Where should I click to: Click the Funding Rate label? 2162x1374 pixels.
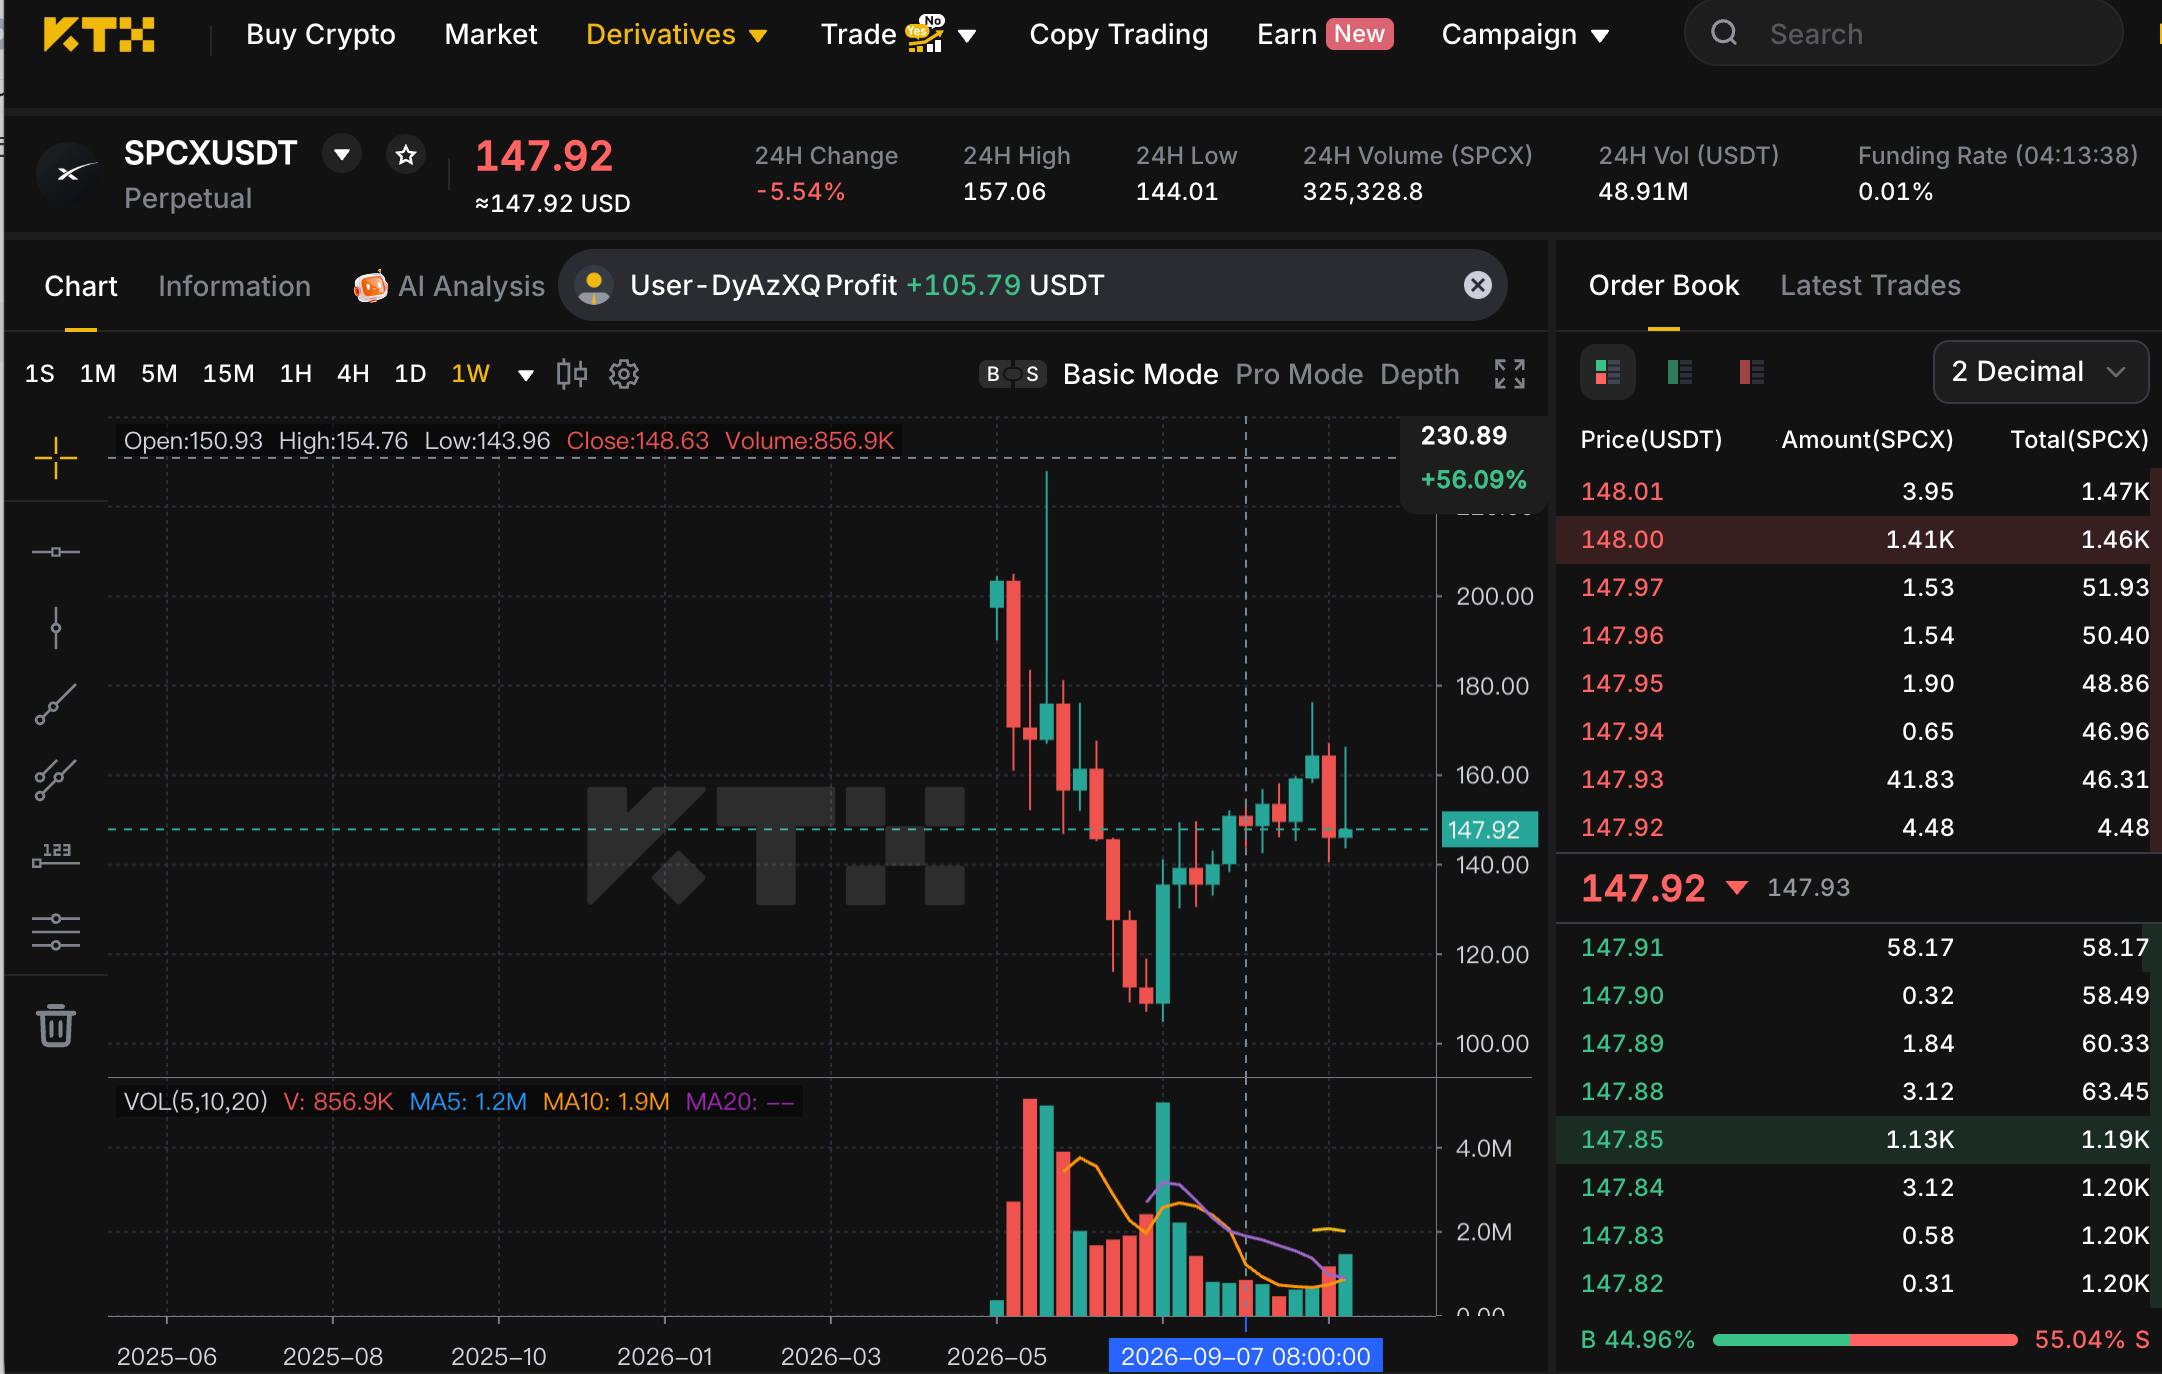point(1997,155)
